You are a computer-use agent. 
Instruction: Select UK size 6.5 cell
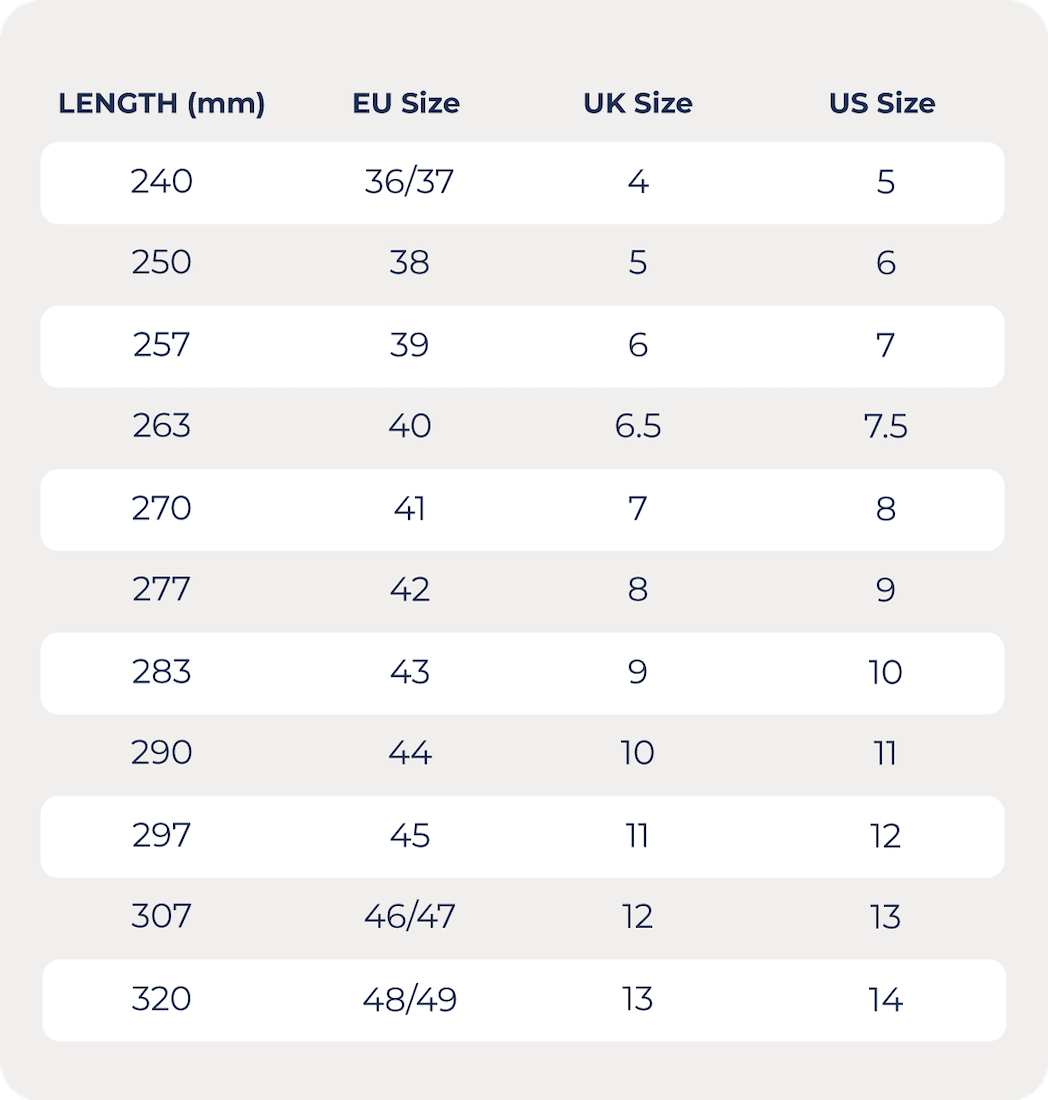click(638, 427)
